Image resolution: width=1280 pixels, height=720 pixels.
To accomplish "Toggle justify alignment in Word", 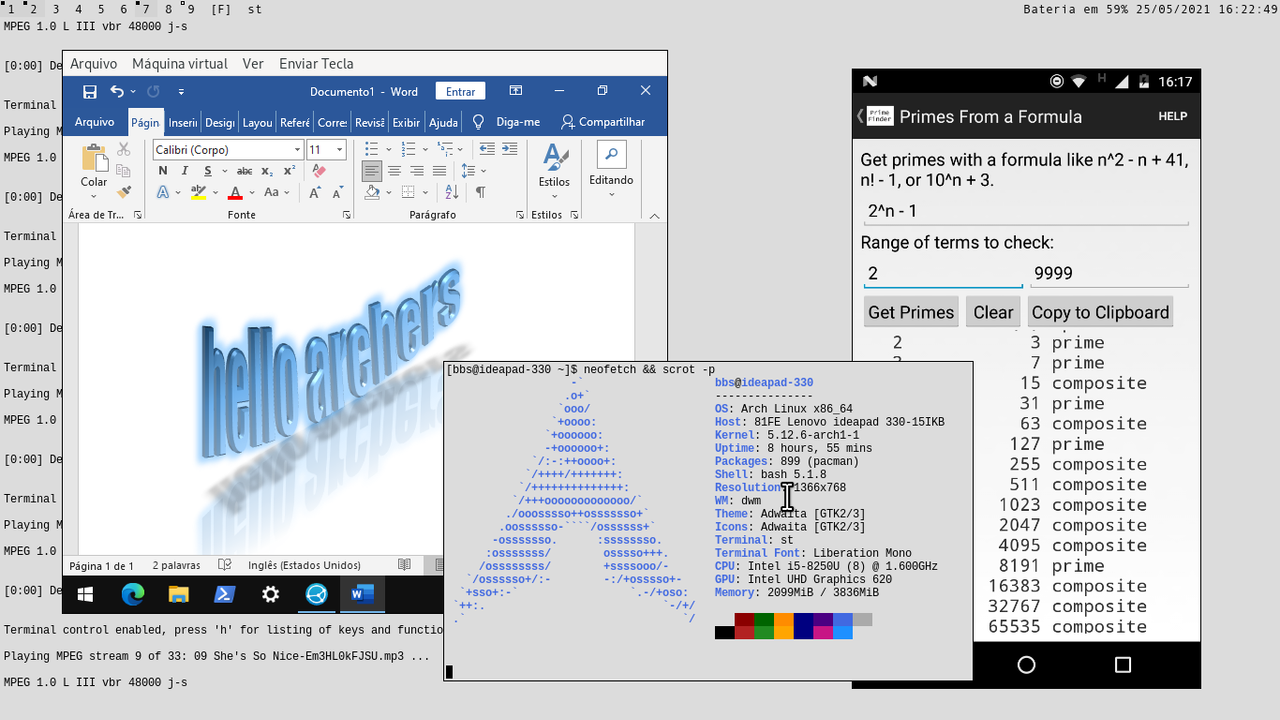I will pyautogui.click(x=440, y=171).
